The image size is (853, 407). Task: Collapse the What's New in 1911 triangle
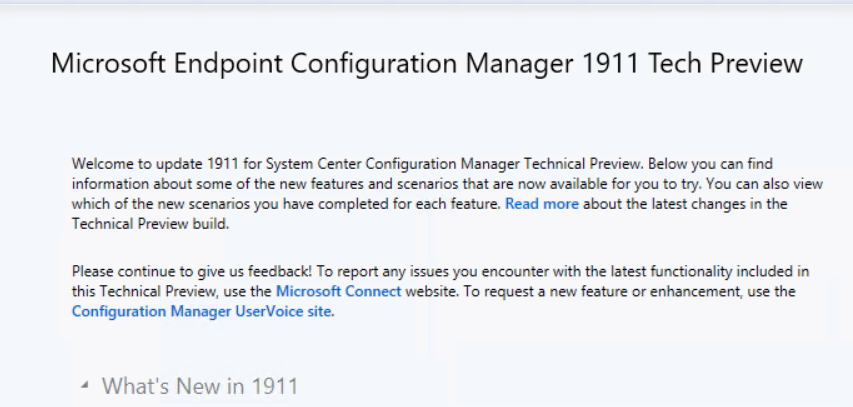(x=84, y=385)
